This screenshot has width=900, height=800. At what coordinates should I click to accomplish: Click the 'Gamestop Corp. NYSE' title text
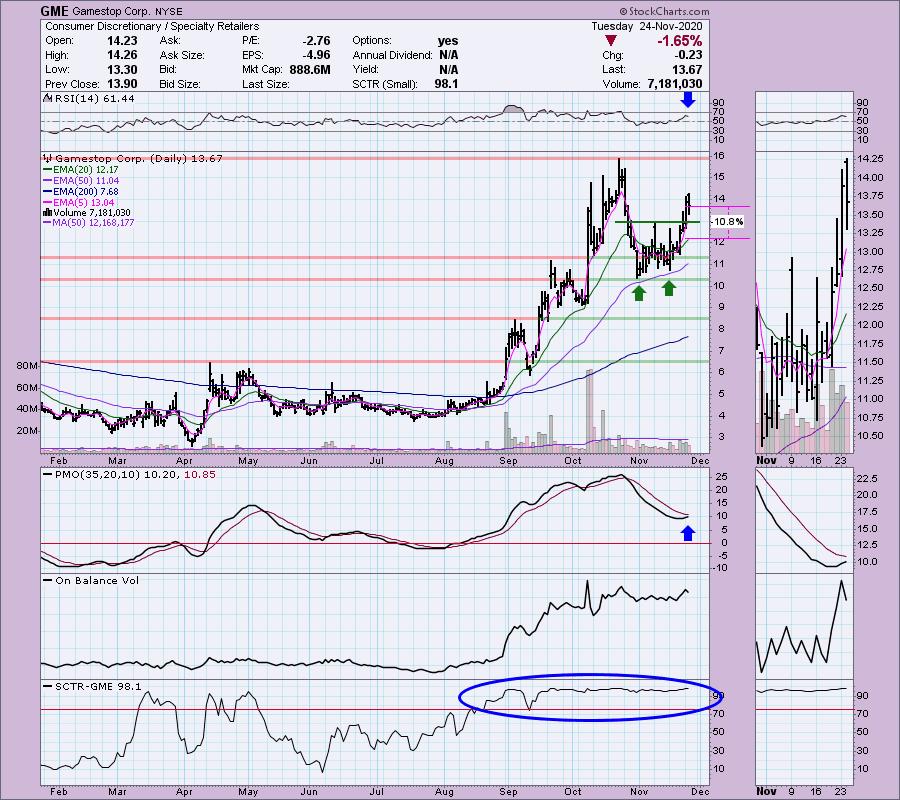tap(127, 11)
